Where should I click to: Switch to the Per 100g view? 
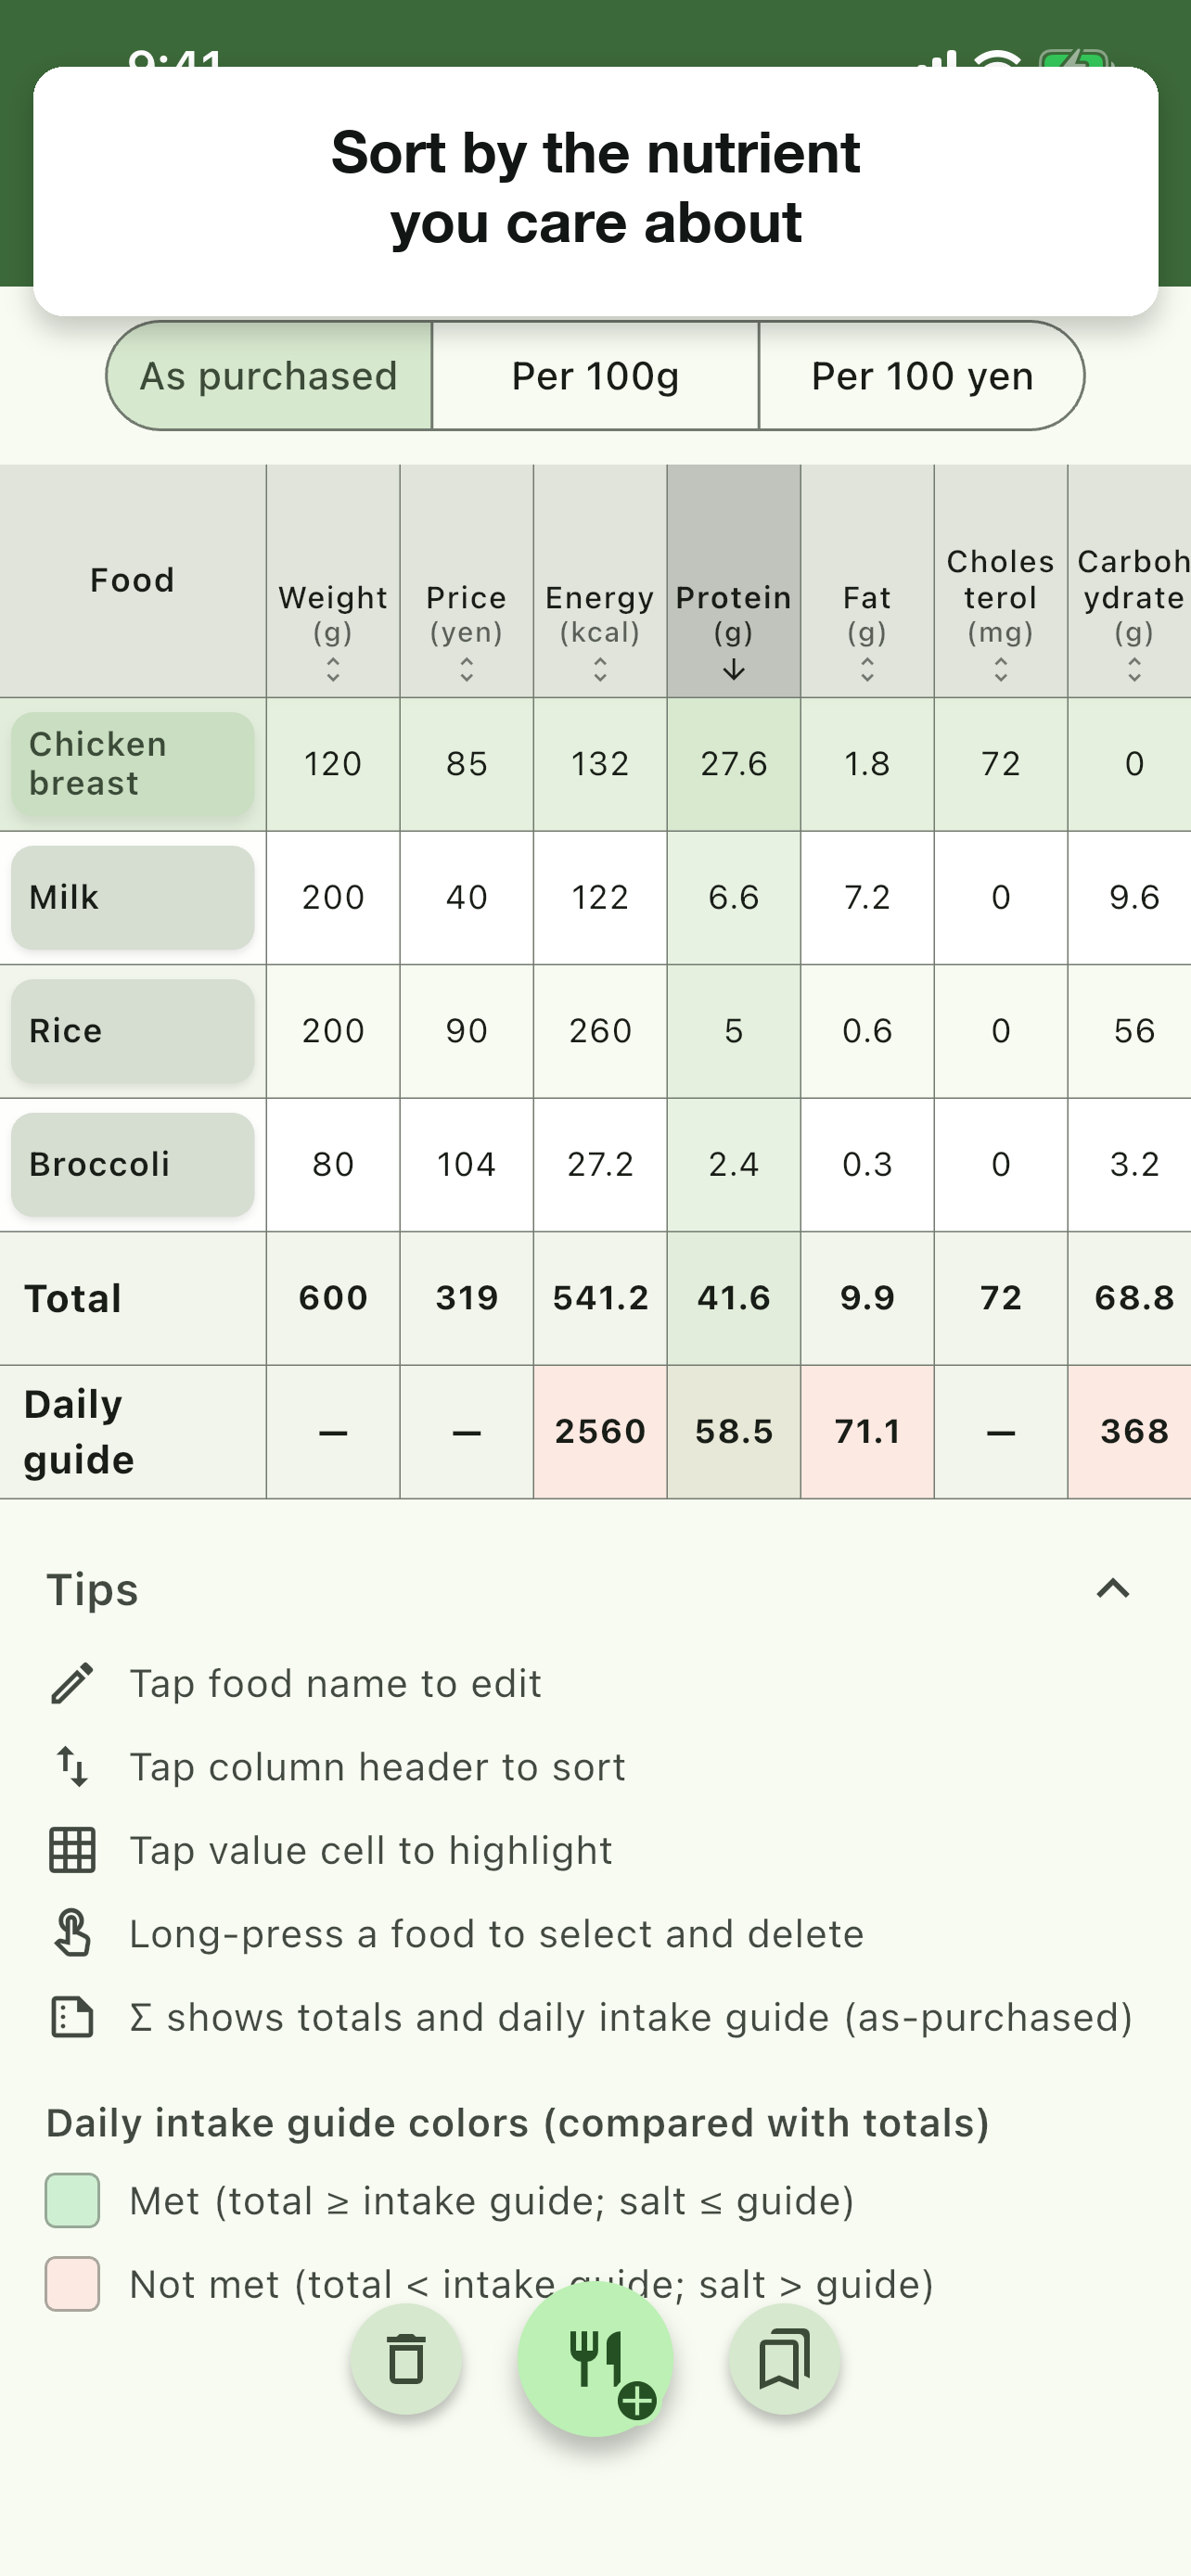[x=595, y=376]
